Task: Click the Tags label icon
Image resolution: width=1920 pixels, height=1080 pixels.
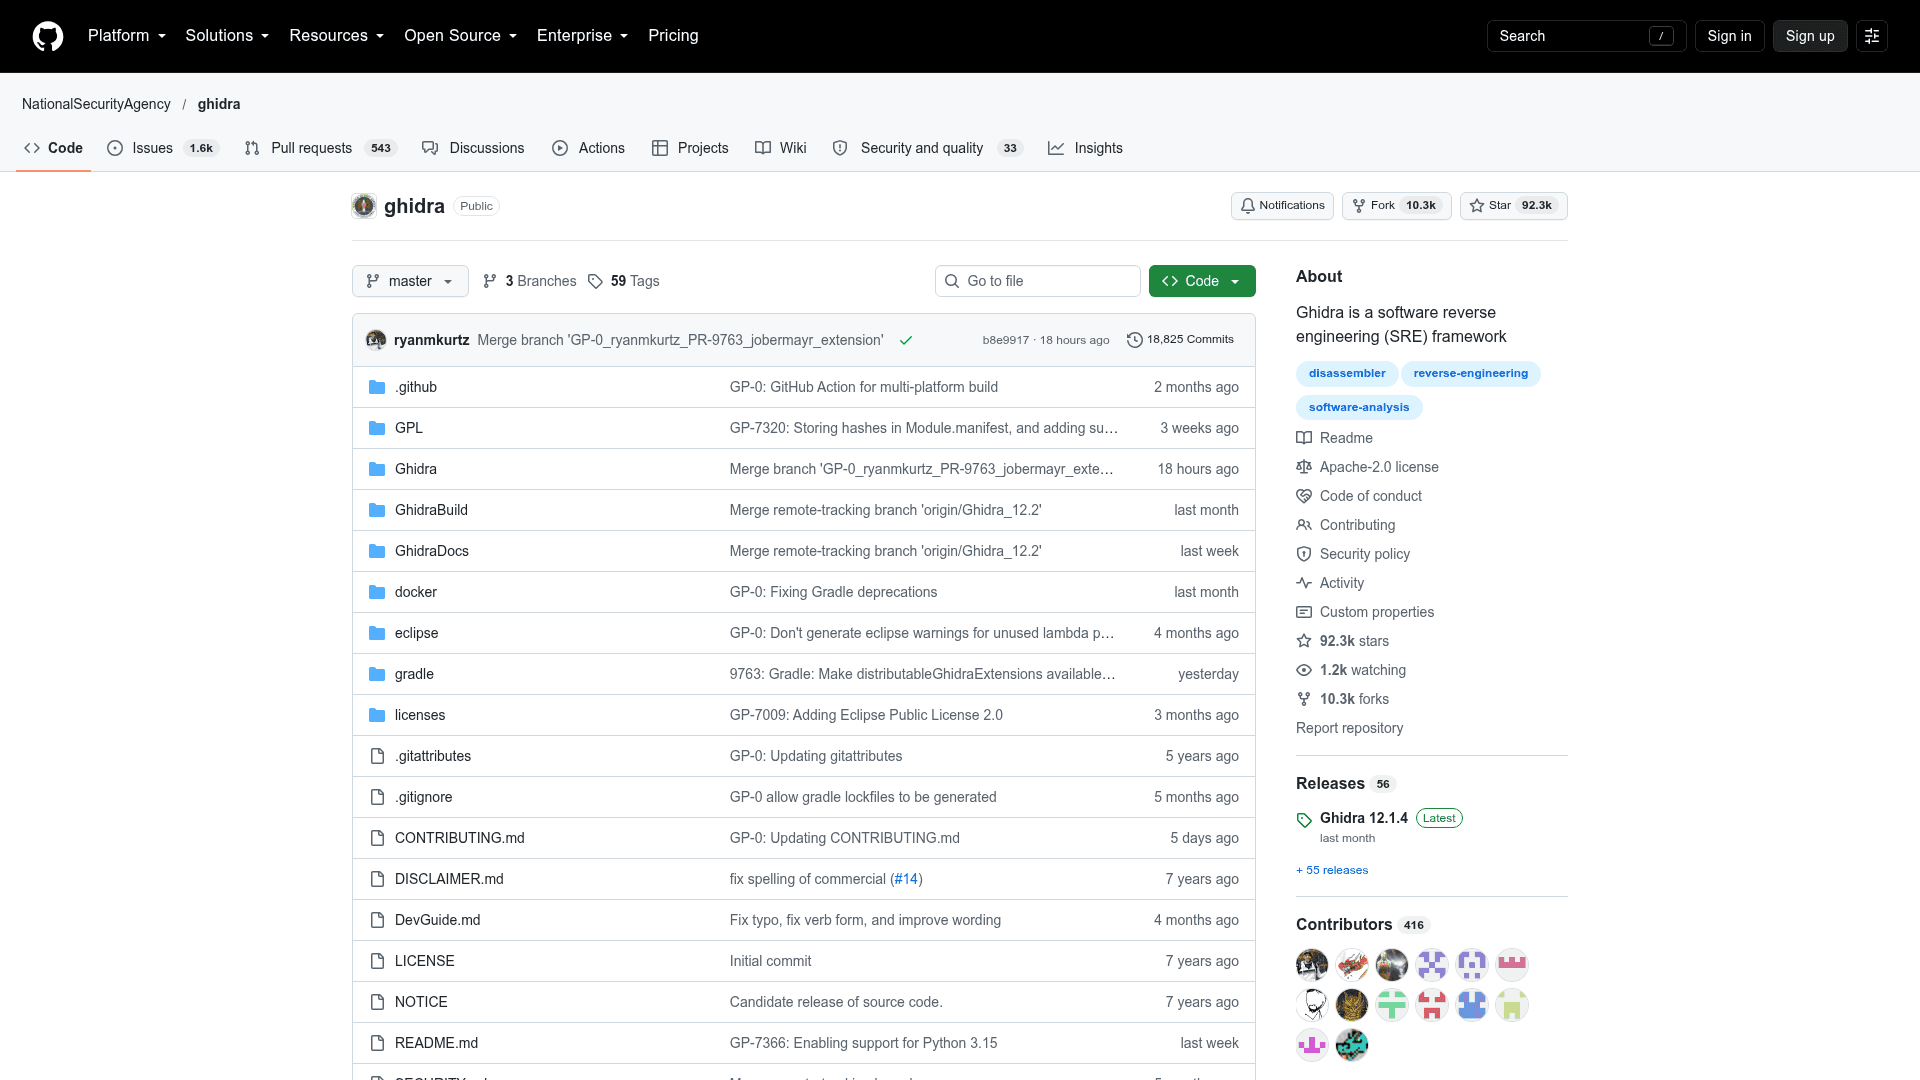Action: [595, 282]
